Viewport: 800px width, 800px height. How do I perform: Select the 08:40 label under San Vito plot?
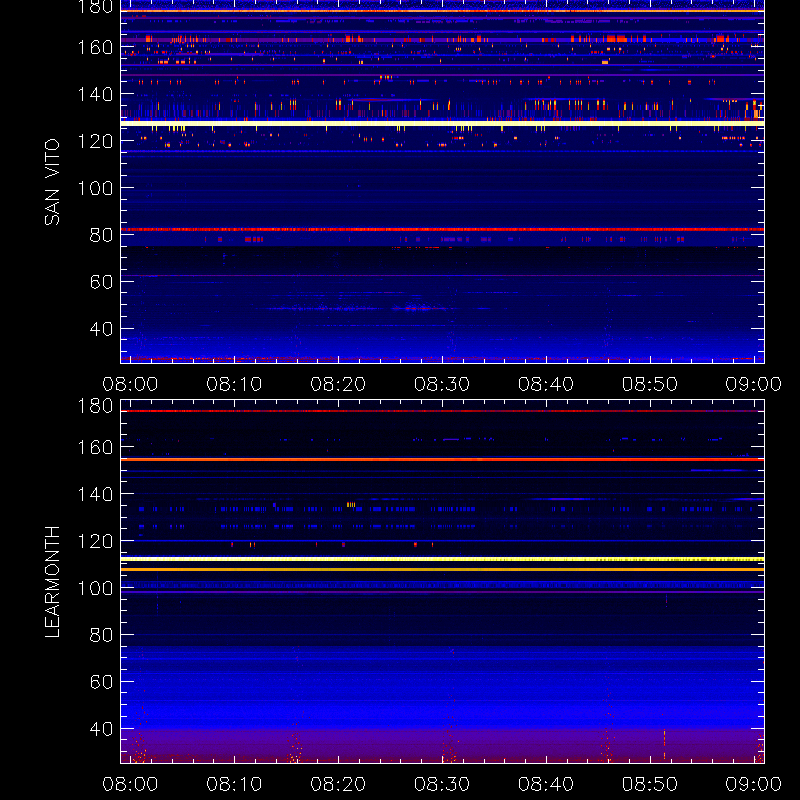[x=546, y=384]
